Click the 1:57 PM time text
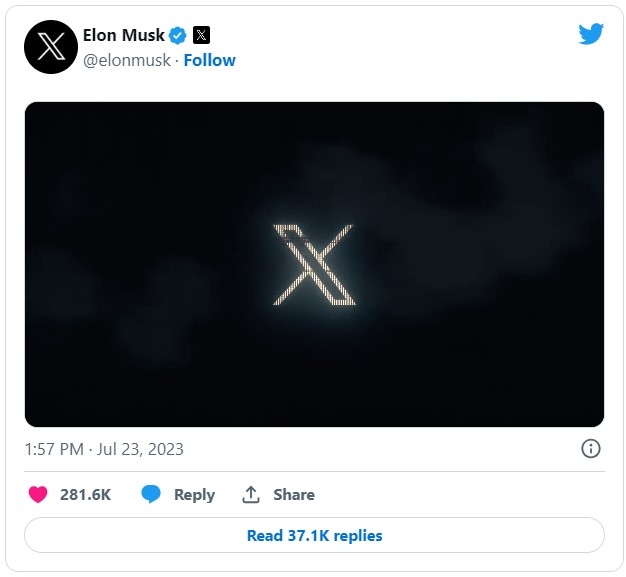This screenshot has height=577, width=626. (54, 449)
